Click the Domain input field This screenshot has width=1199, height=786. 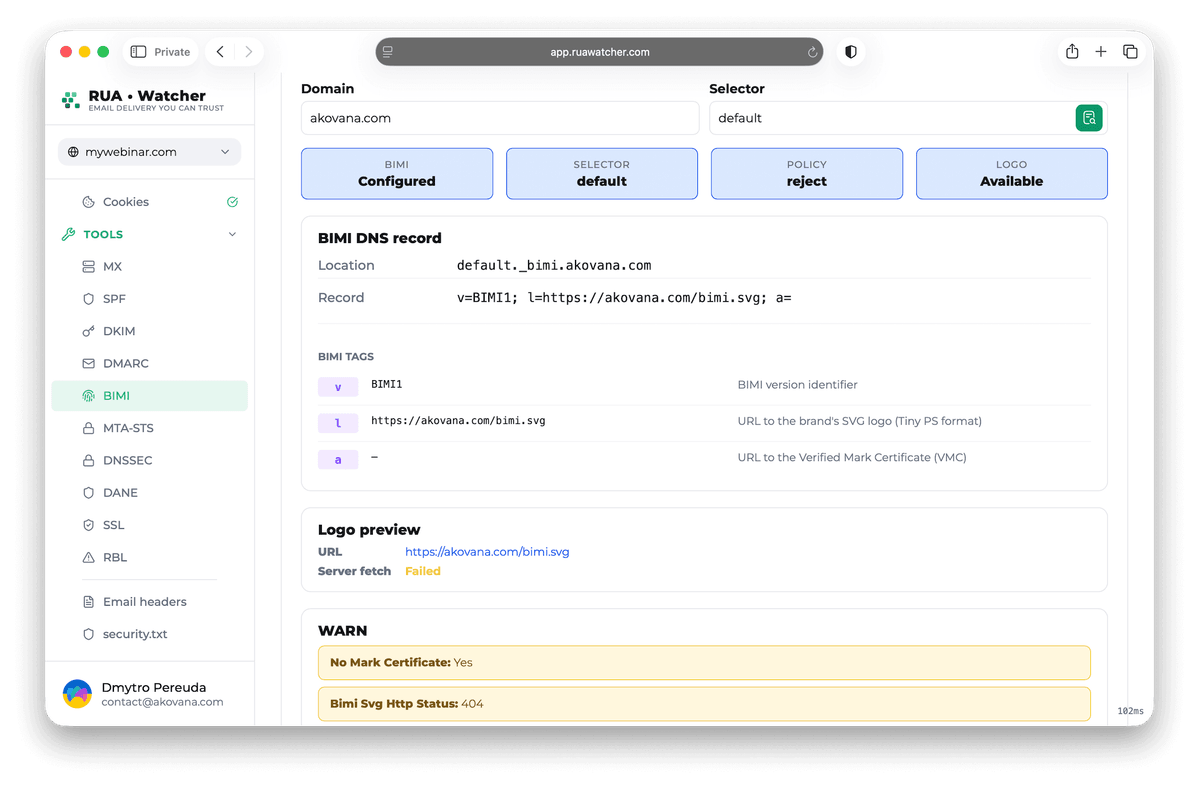point(500,118)
